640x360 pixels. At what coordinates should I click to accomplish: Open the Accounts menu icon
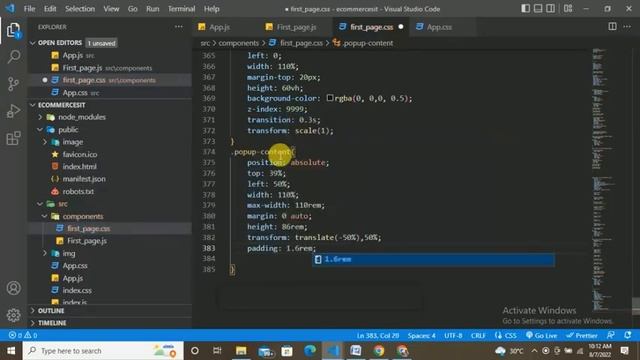[13, 288]
